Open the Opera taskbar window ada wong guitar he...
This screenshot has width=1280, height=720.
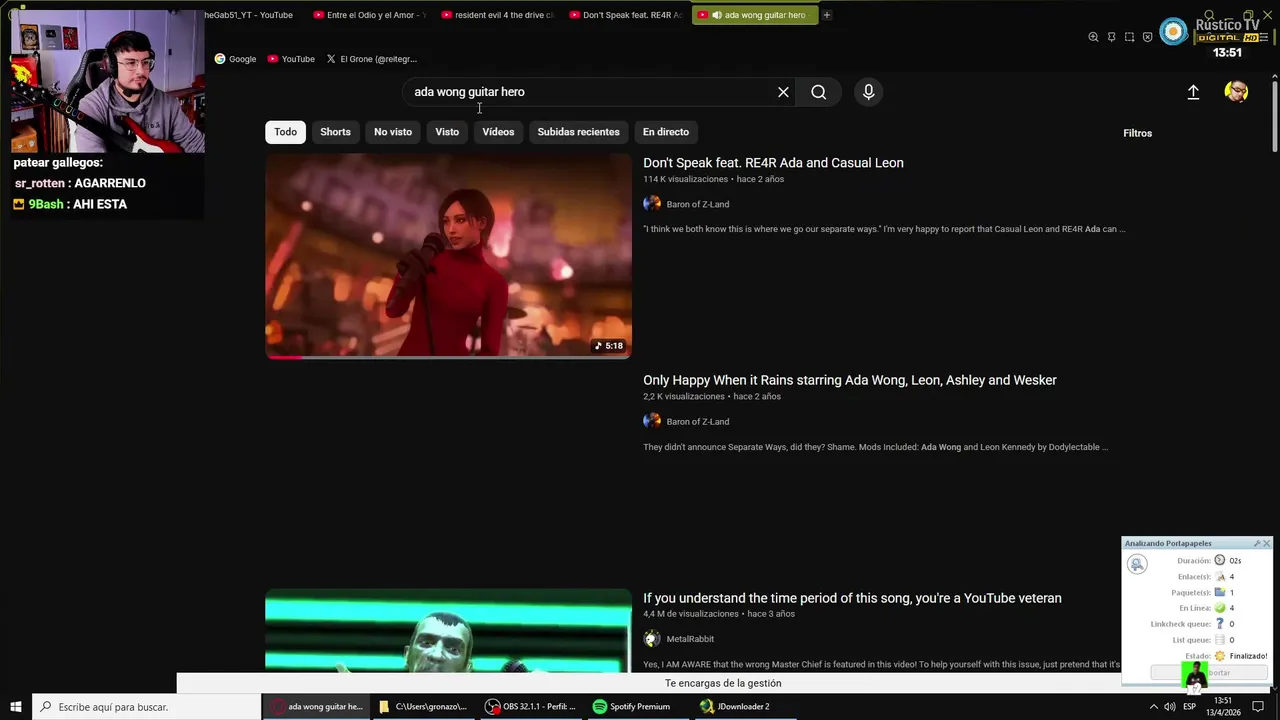[x=316, y=707]
